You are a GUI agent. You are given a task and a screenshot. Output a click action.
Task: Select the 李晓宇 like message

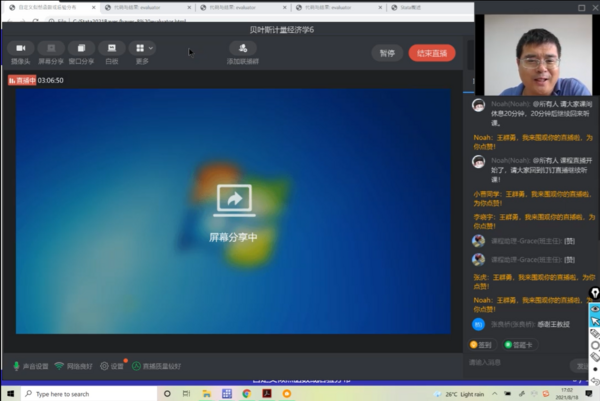pyautogui.click(x=534, y=221)
